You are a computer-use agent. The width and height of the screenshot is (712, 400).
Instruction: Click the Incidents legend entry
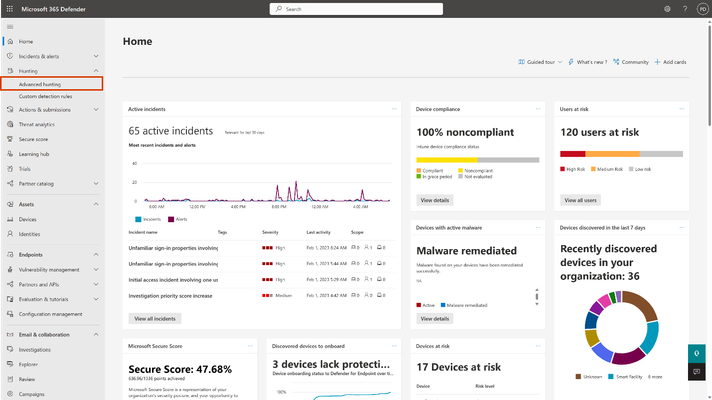(148, 219)
